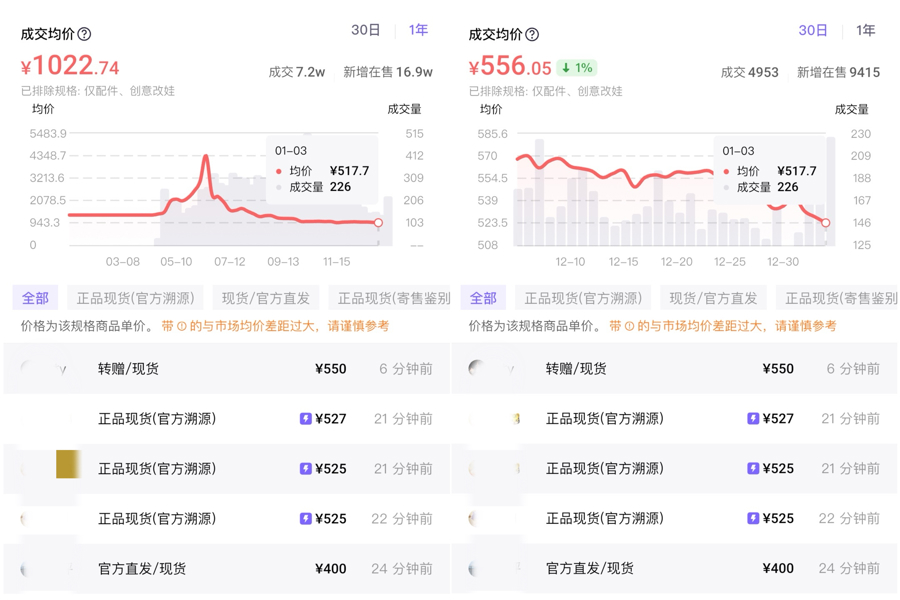Click seller avatar on right panel's 官方直发/现货 row
900x600 pixels.
pyautogui.click(x=477, y=569)
